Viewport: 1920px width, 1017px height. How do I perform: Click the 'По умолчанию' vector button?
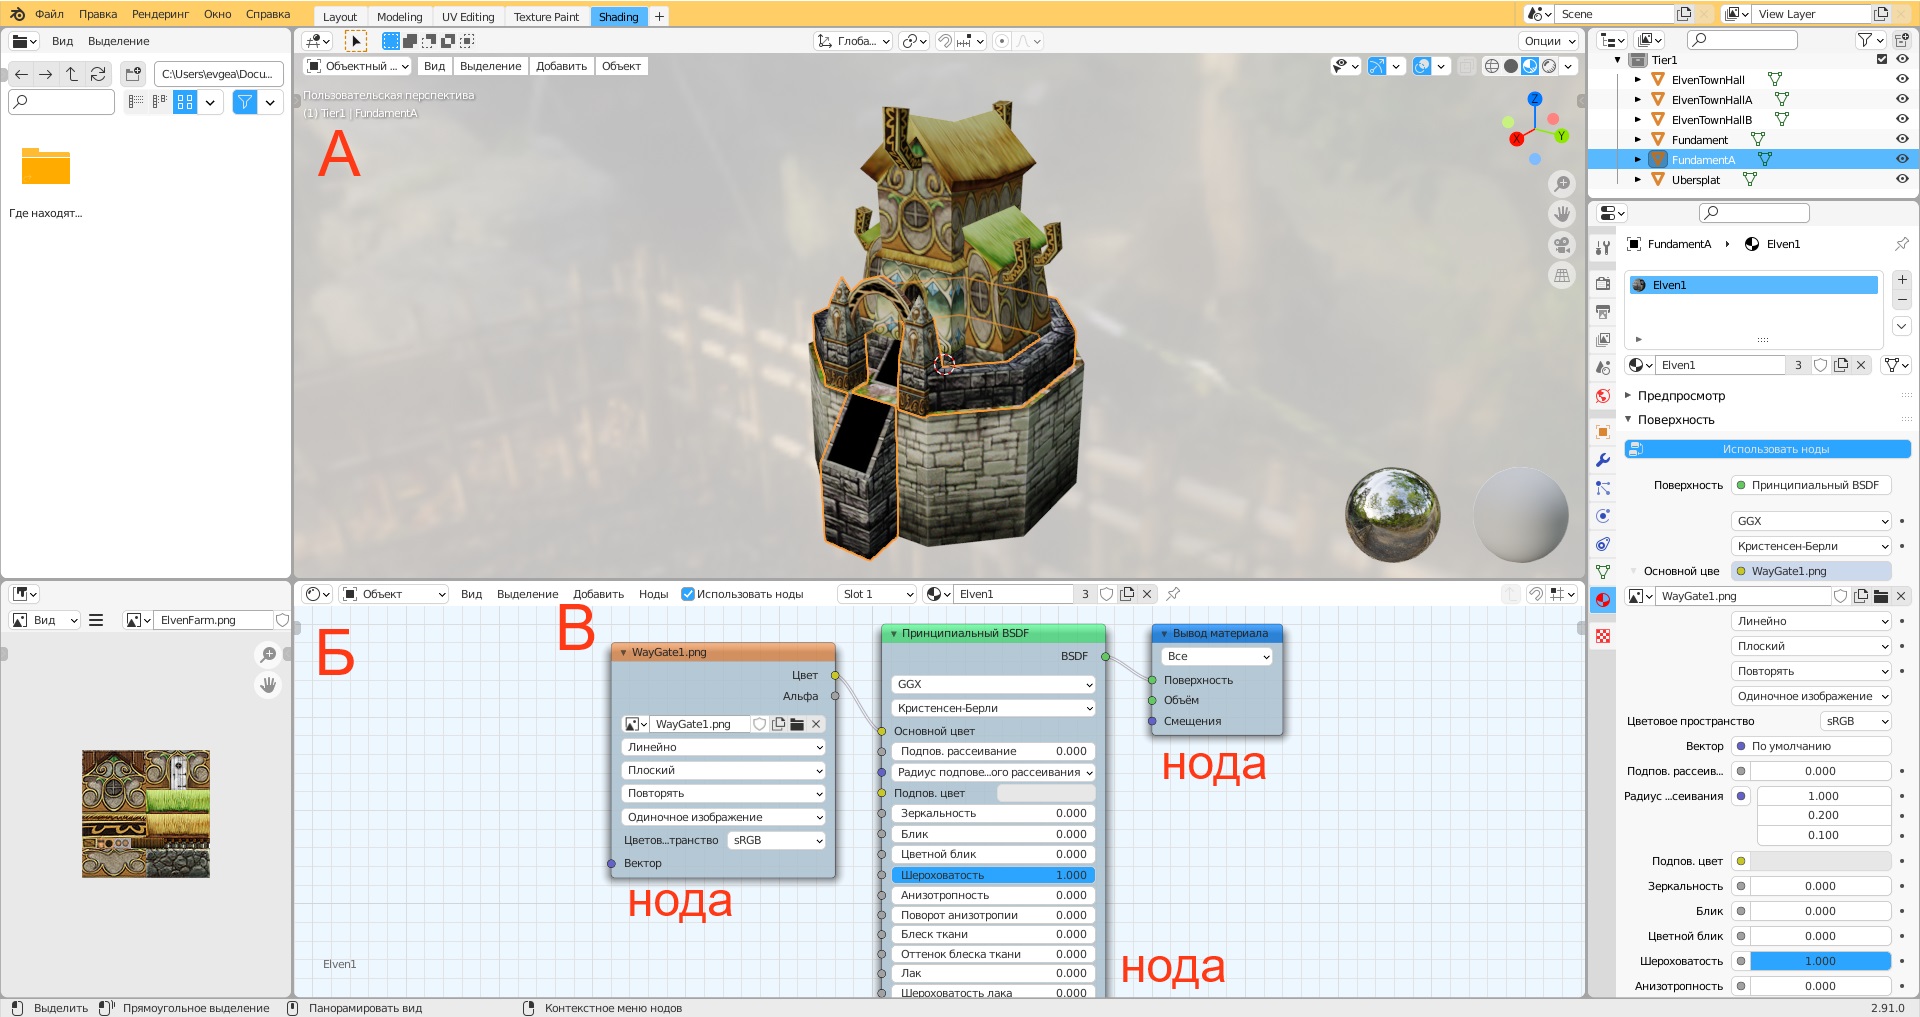[1811, 746]
